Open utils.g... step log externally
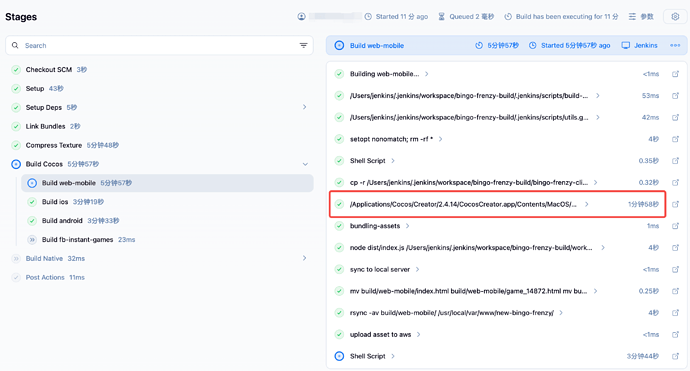Viewport: 690px width, 371px height. (x=675, y=118)
